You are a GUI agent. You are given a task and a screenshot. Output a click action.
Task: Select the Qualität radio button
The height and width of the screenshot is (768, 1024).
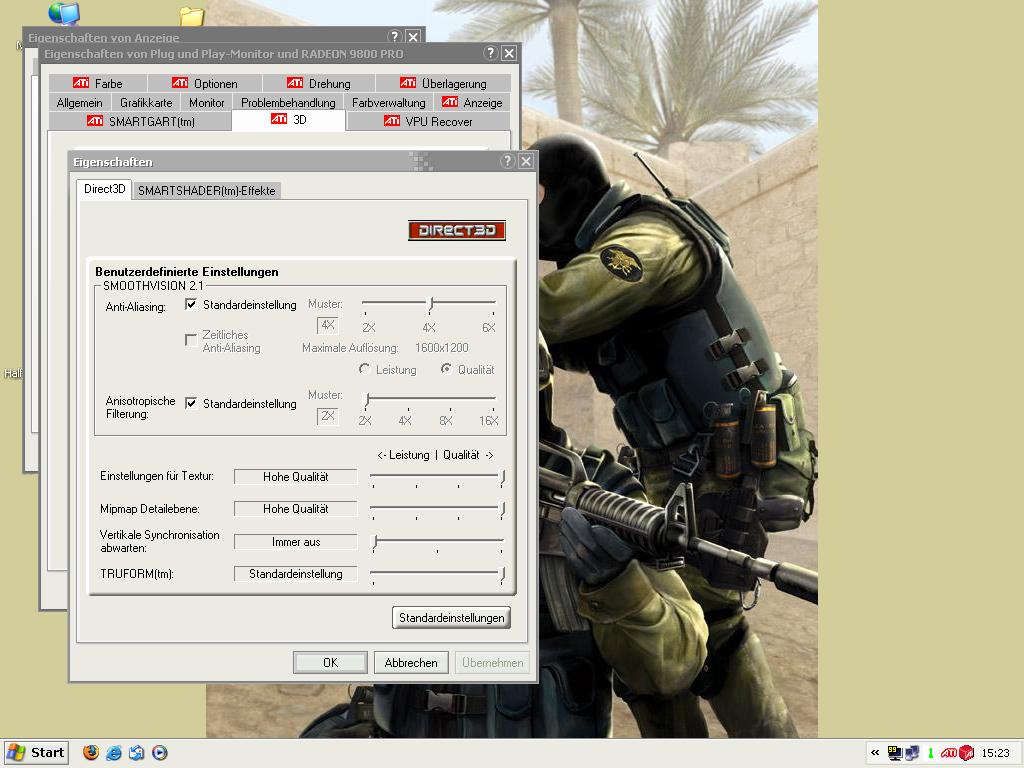pos(446,369)
